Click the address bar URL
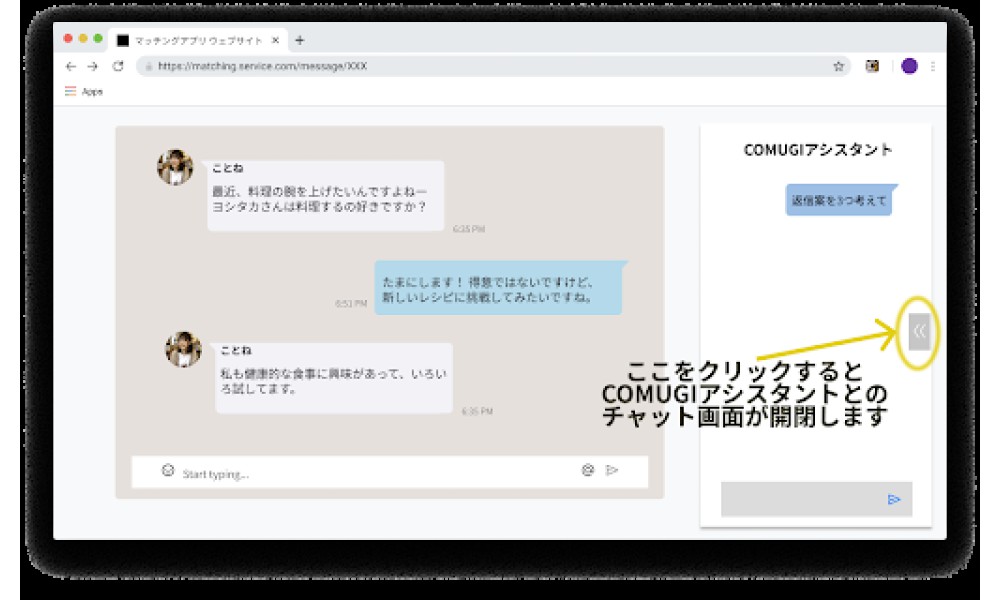This screenshot has height=600, width=1000. 262,66
